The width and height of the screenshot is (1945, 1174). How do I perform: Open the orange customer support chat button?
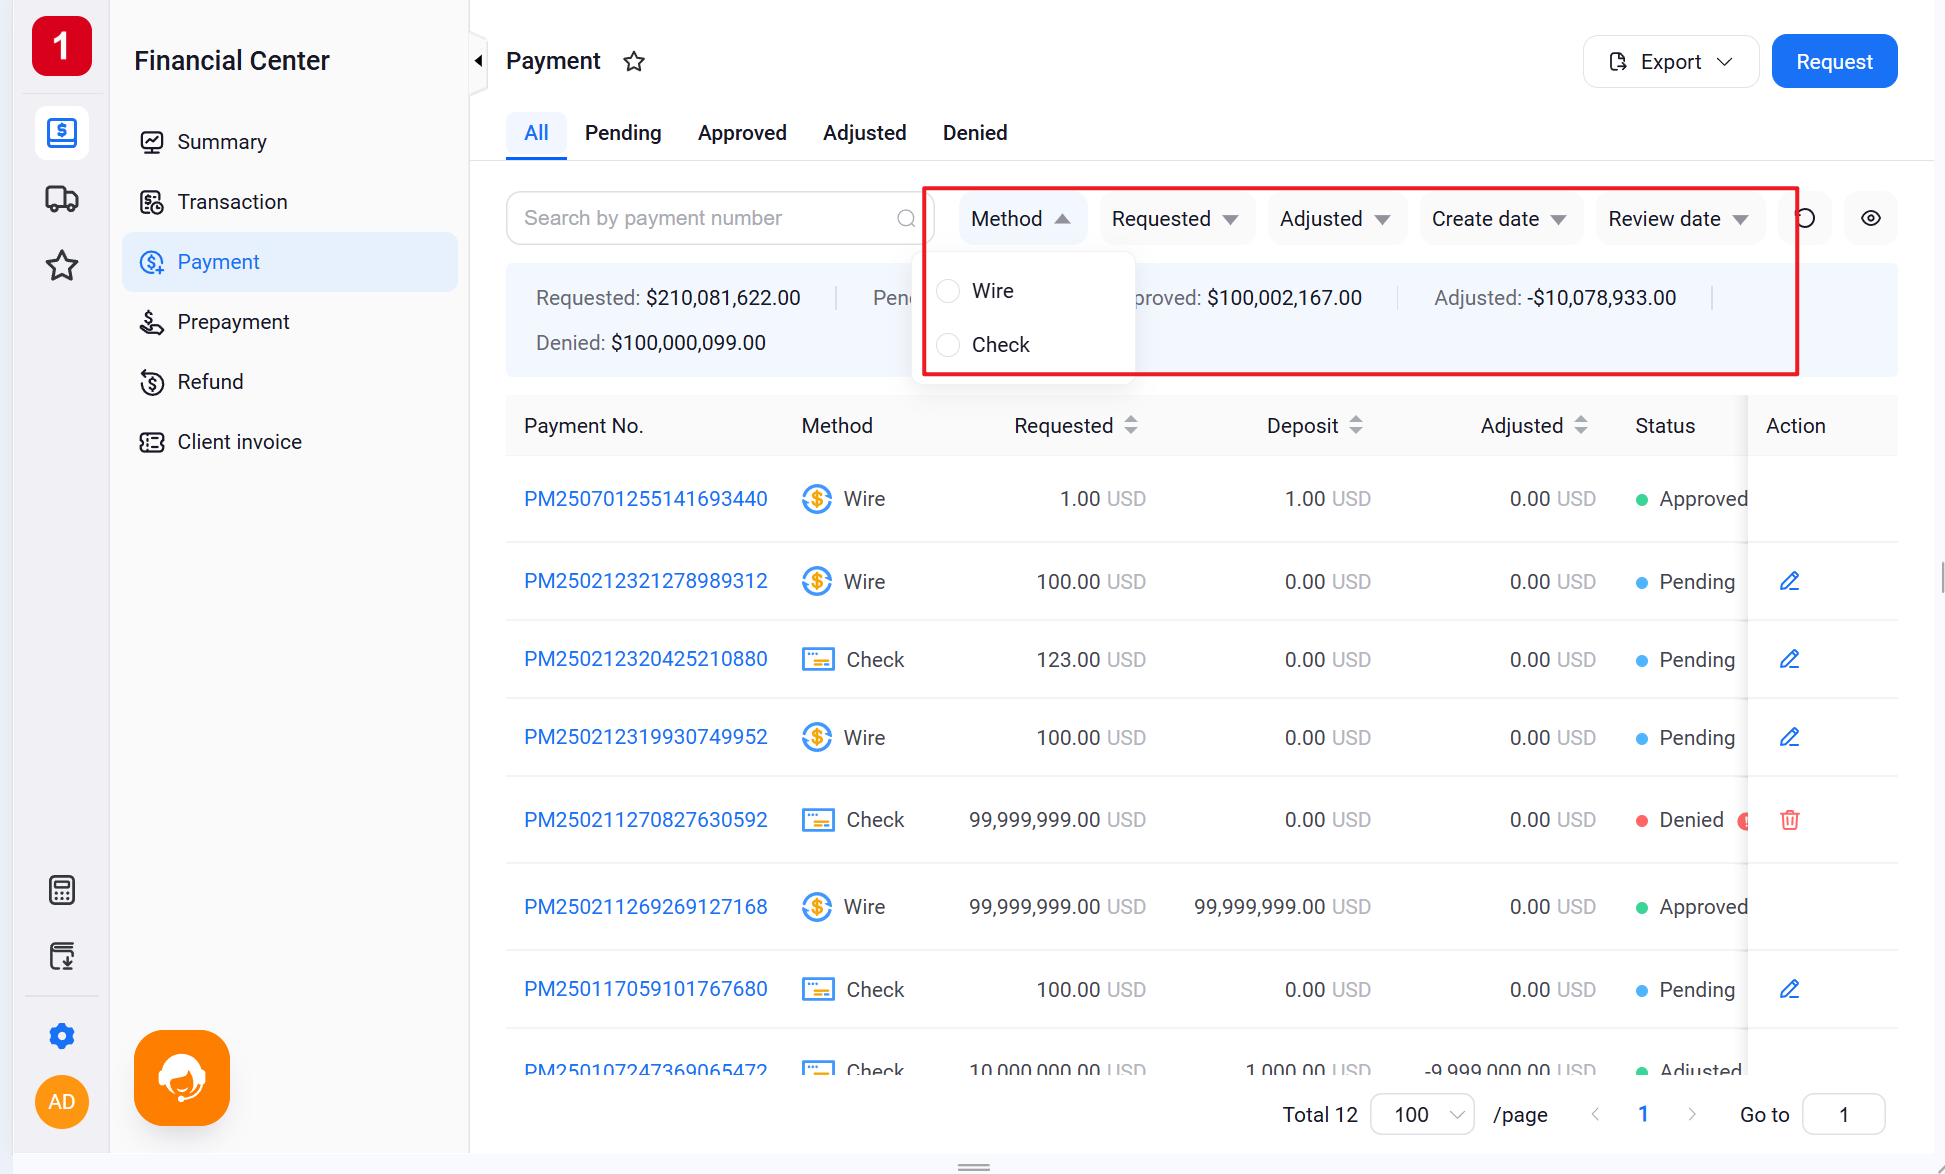coord(182,1078)
